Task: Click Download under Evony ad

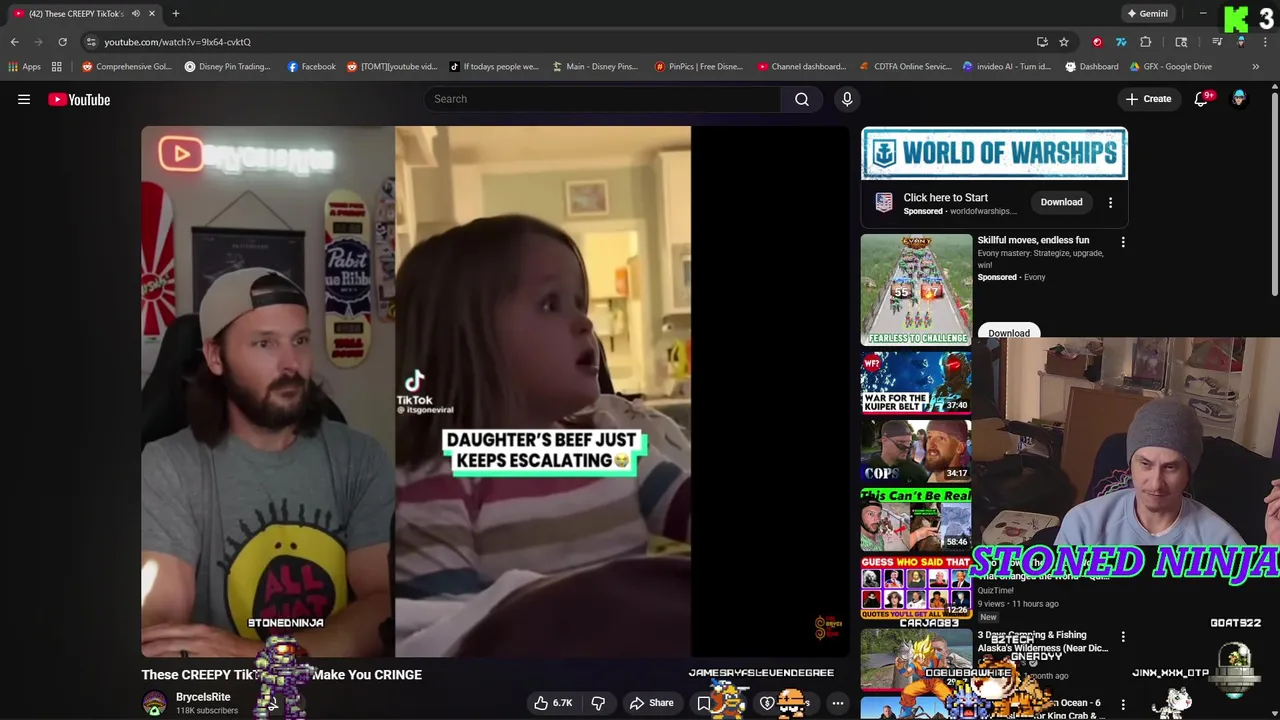Action: [x=1008, y=333]
